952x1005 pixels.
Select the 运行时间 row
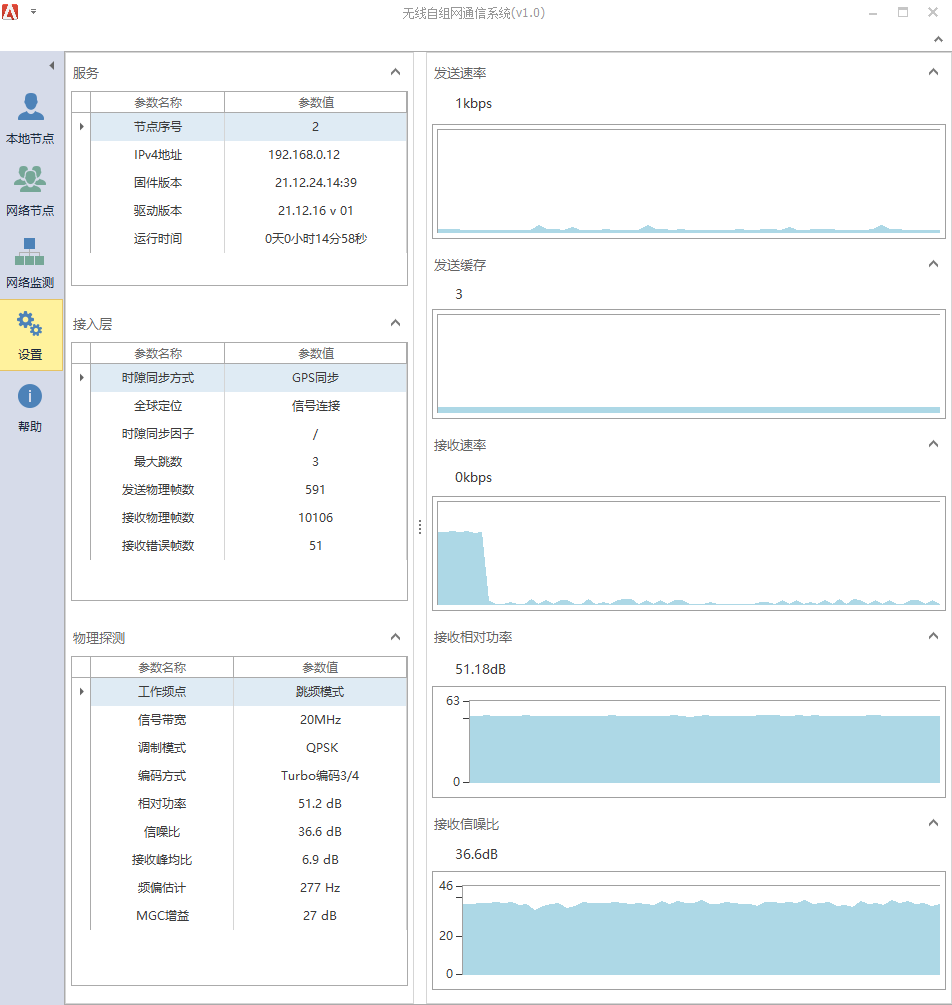(x=249, y=239)
